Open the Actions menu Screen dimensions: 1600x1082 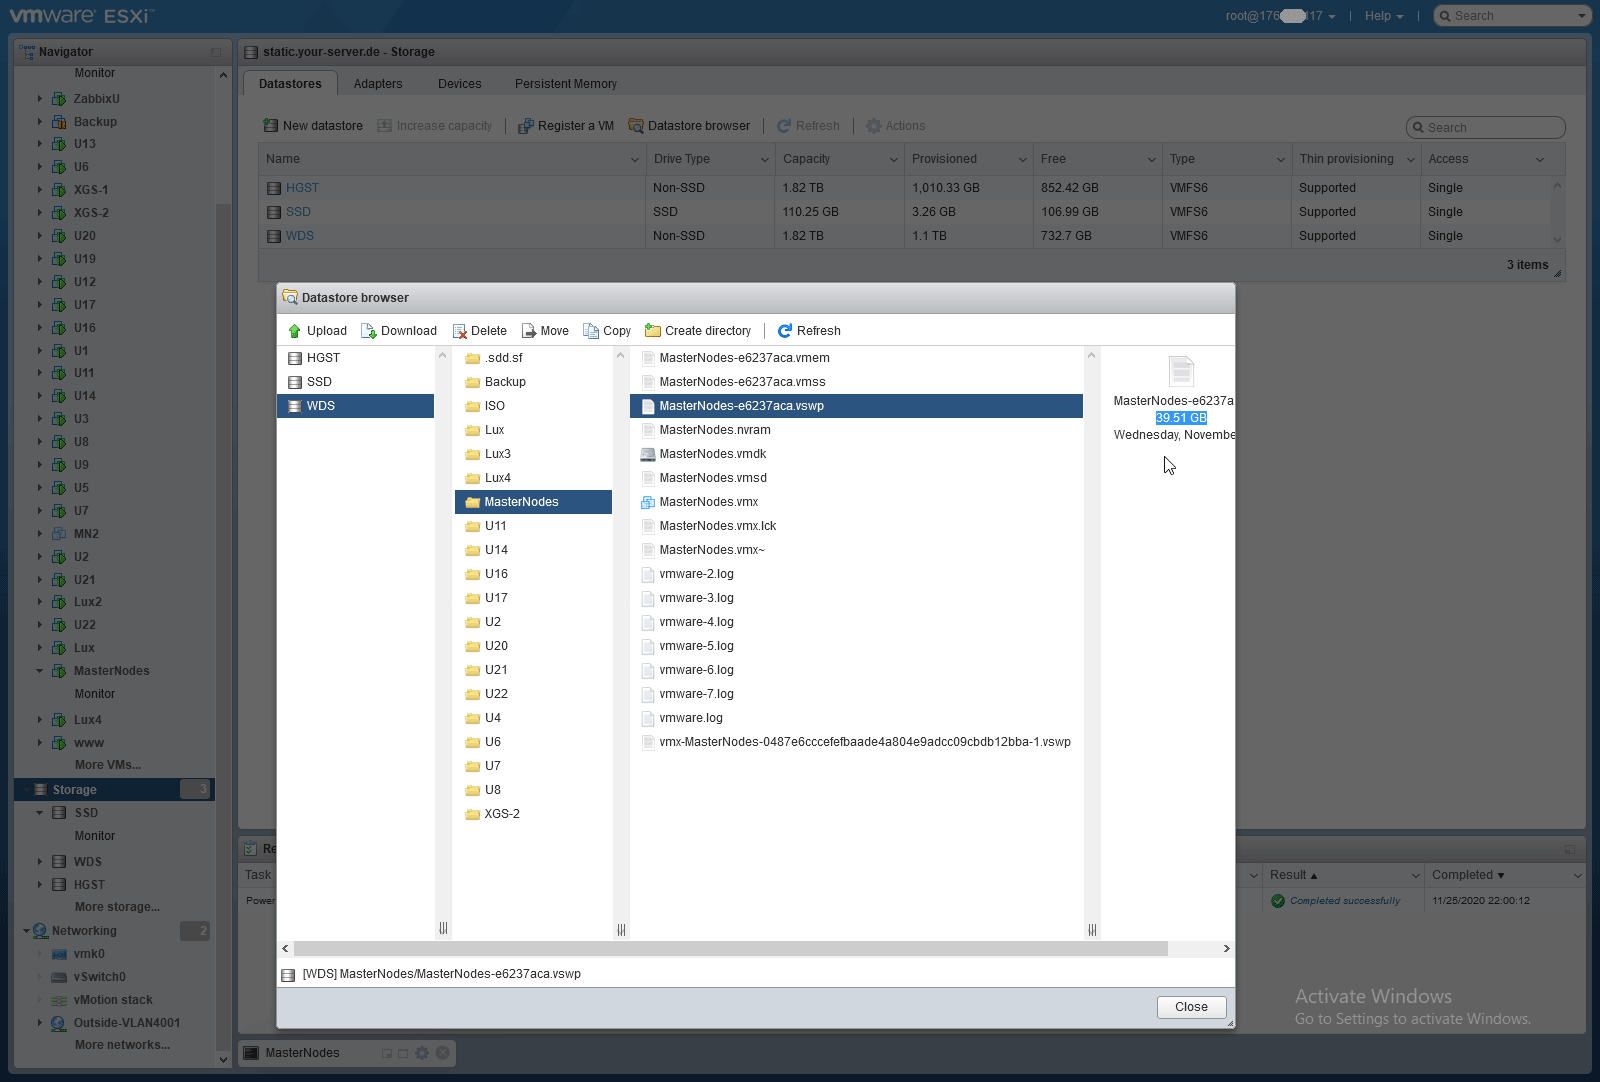[x=895, y=126]
